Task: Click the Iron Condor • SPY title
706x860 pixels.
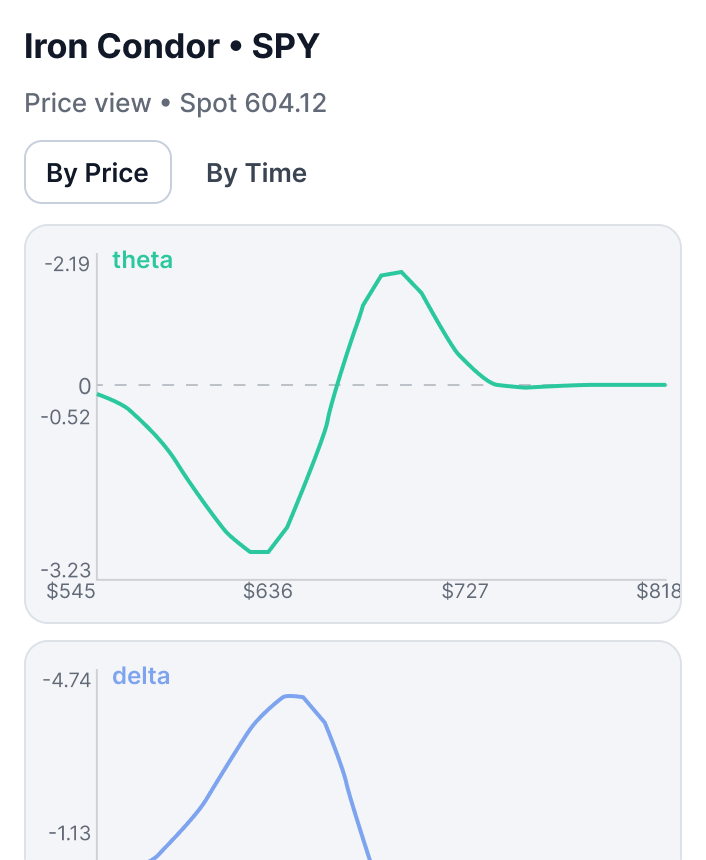Action: click(172, 47)
